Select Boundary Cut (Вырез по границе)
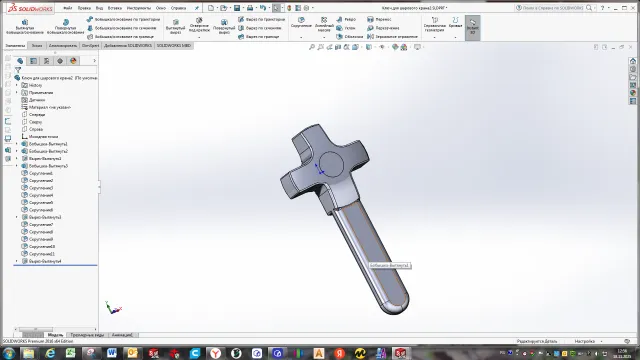Image resolution: width=640 pixels, height=360 pixels. pos(258,37)
